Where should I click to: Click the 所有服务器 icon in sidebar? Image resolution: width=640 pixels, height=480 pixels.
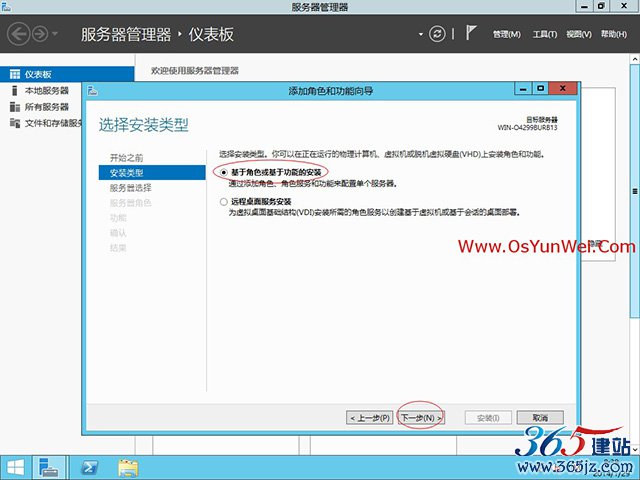pos(15,107)
